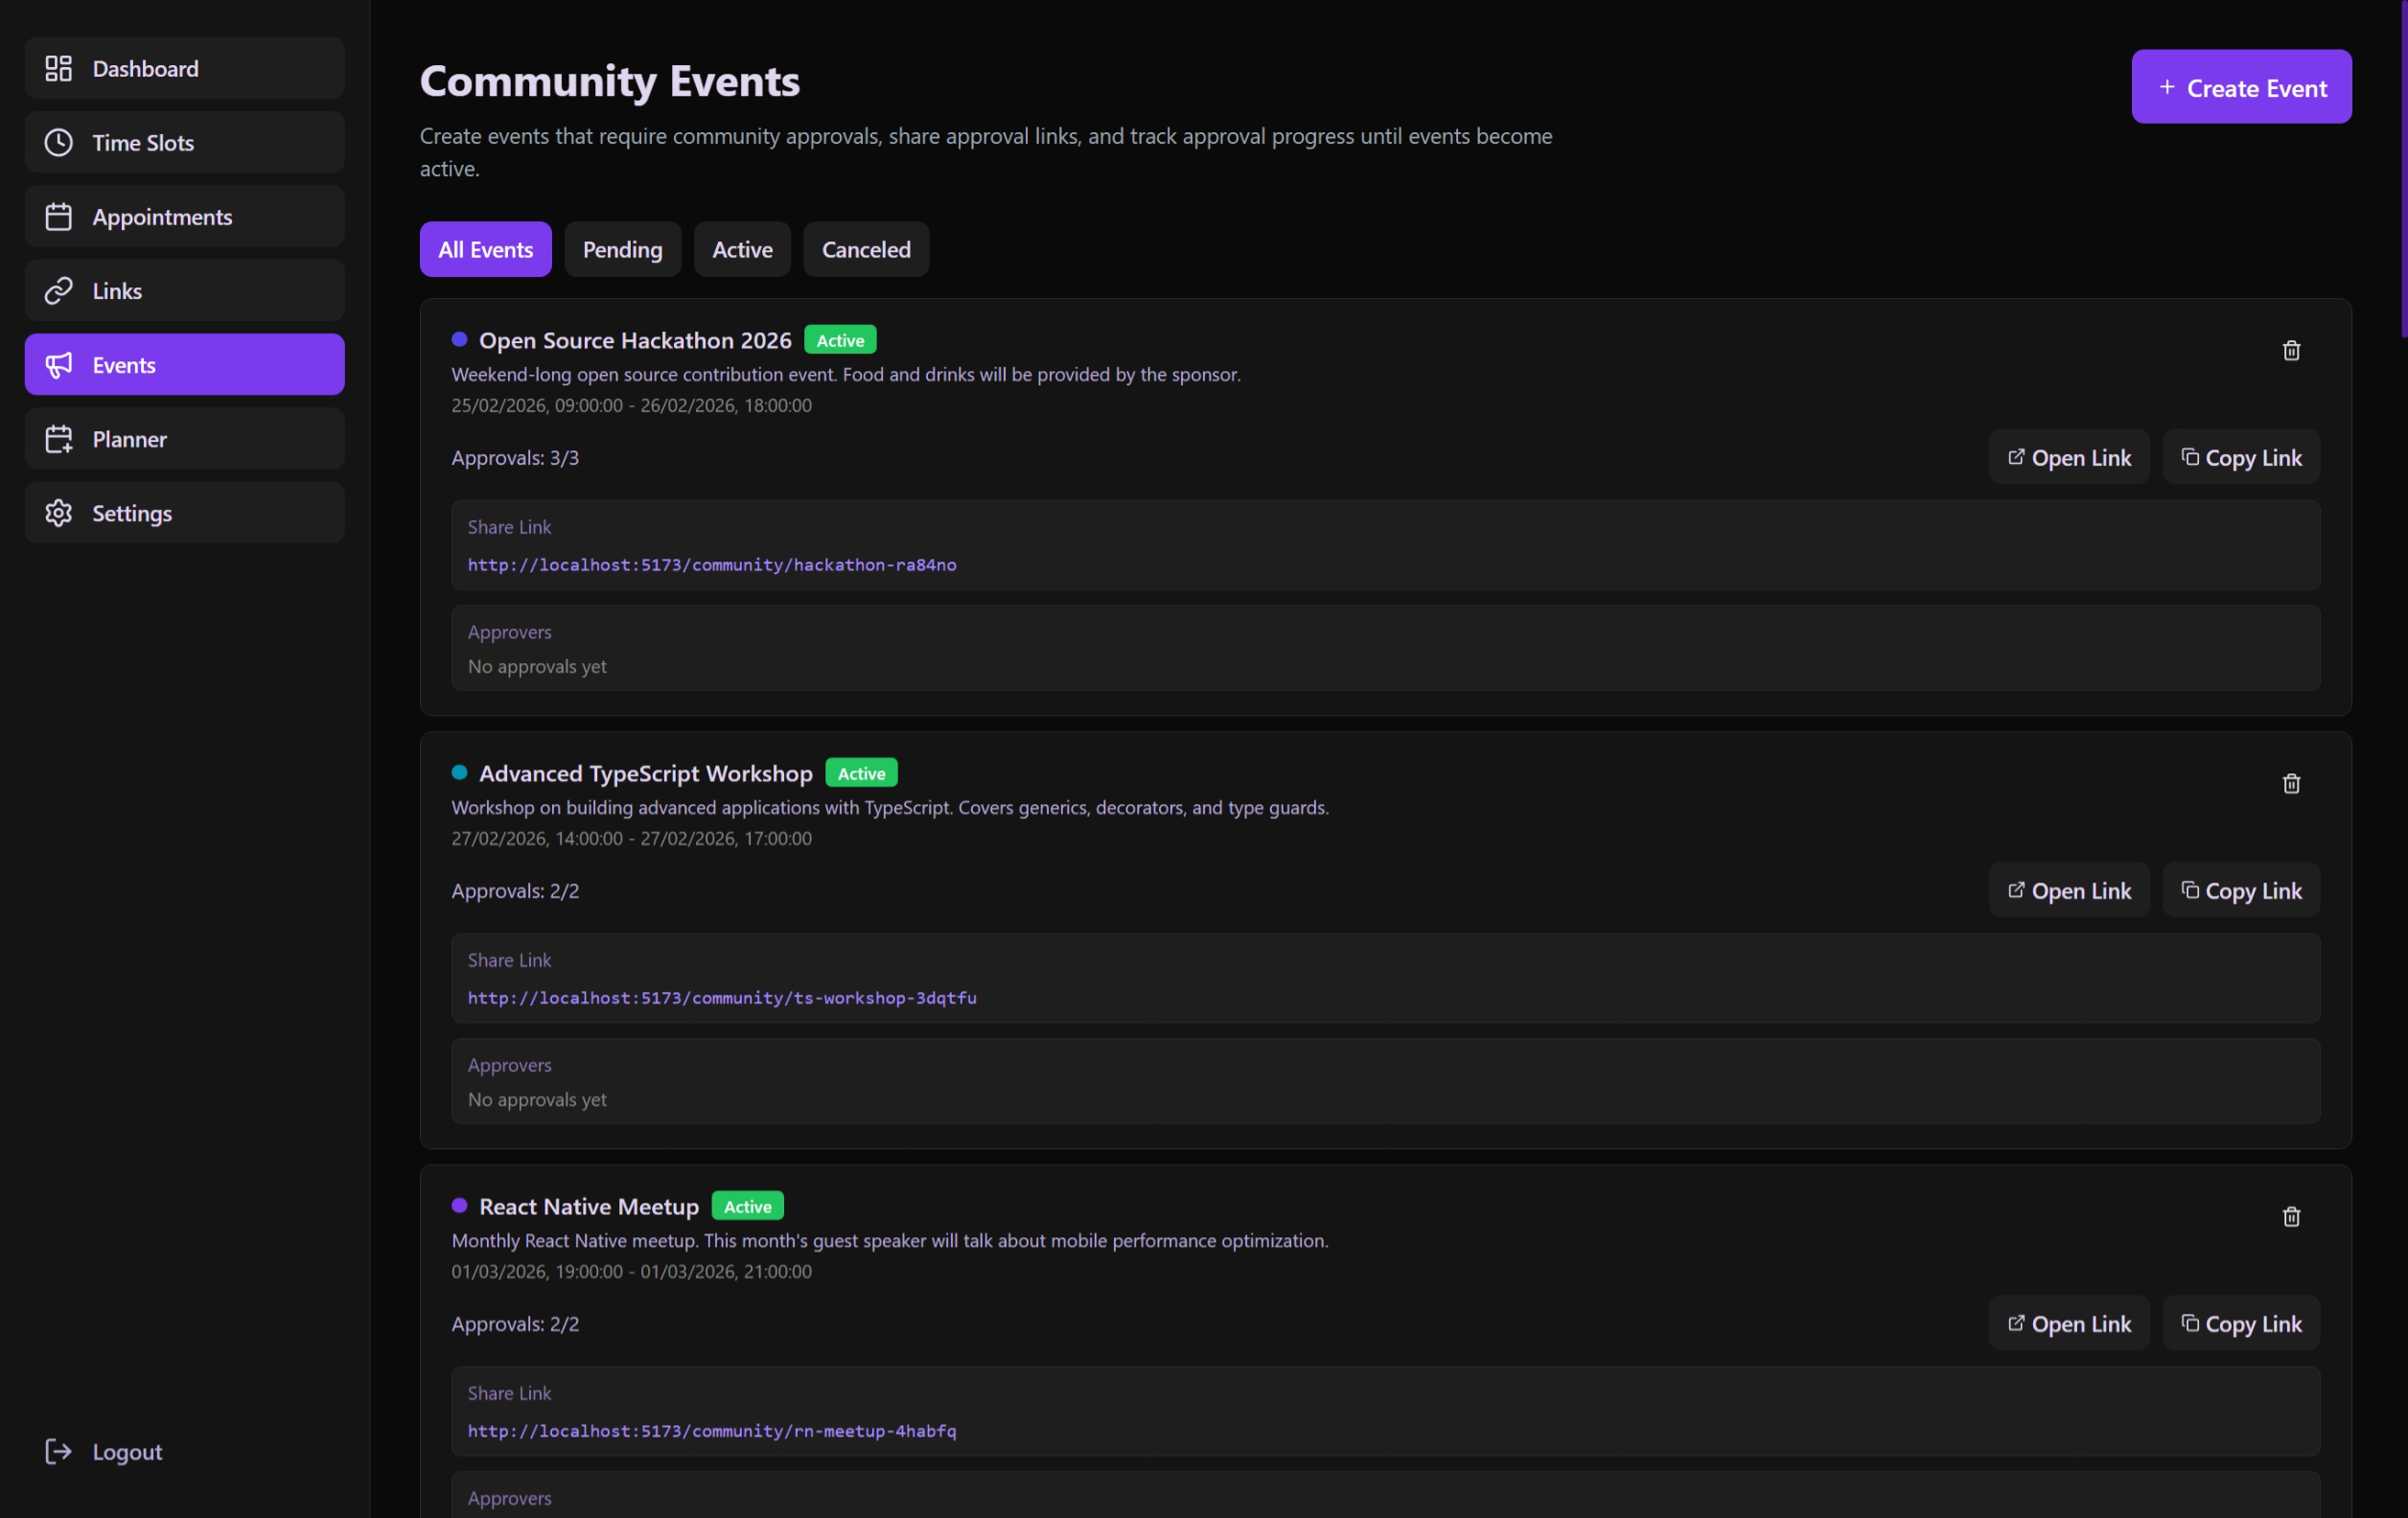
Task: Open the Dashboard from the sidebar icon
Action: [58, 68]
